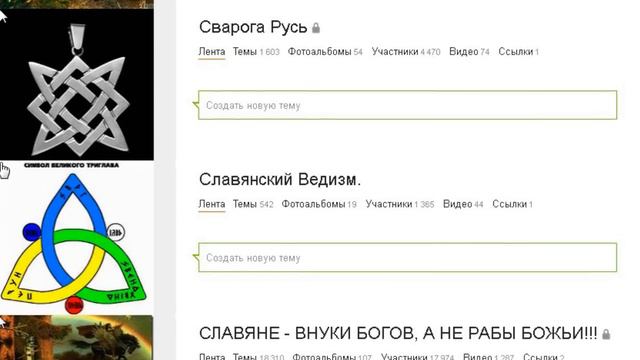Viewport: 640px width, 360px height.
Task: Open Видео 74 tab in Сварога Русь
Action: click(469, 52)
